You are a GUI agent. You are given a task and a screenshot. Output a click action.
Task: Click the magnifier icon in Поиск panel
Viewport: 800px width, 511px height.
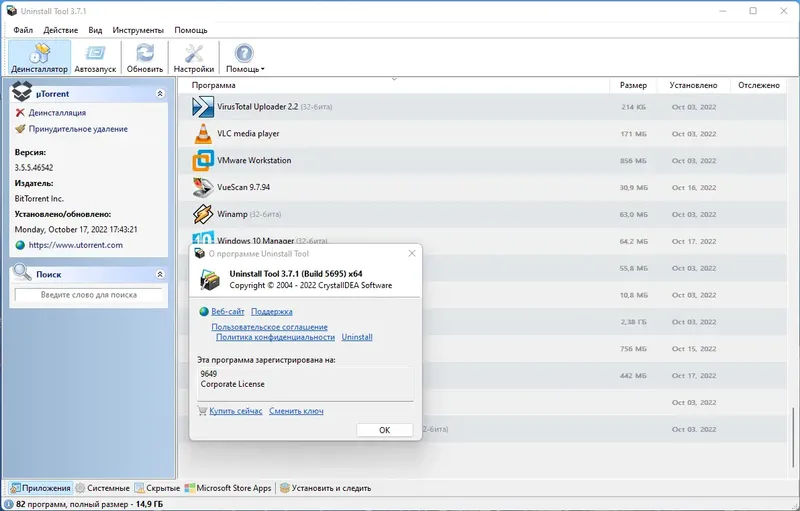pyautogui.click(x=22, y=272)
